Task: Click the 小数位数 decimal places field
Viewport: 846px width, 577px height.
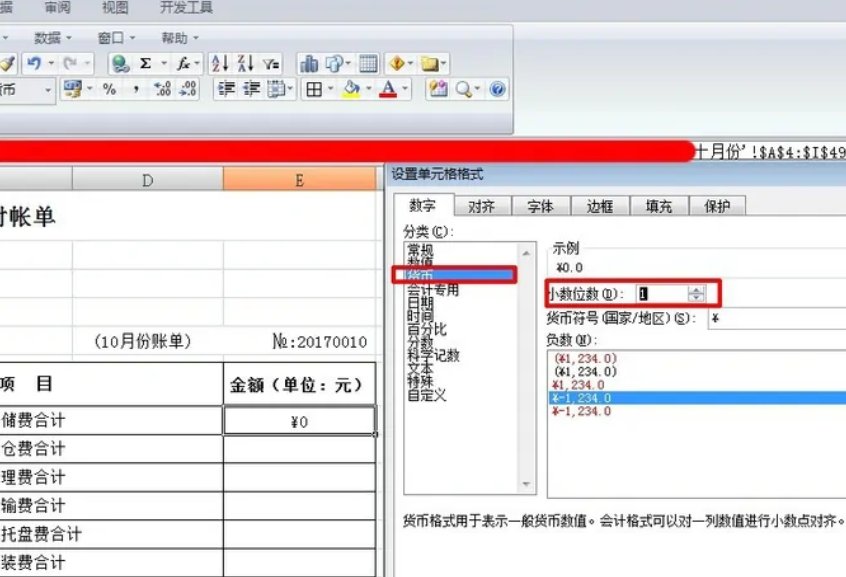Action: pyautogui.click(x=663, y=294)
